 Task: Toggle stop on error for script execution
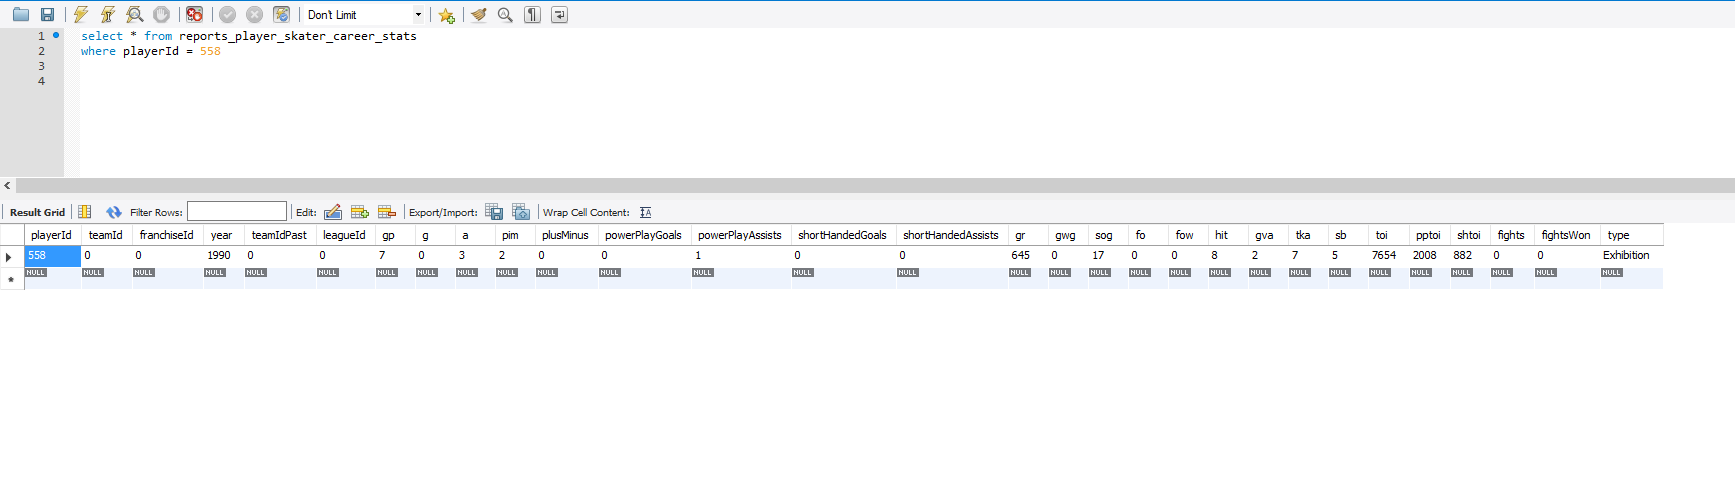pos(195,15)
